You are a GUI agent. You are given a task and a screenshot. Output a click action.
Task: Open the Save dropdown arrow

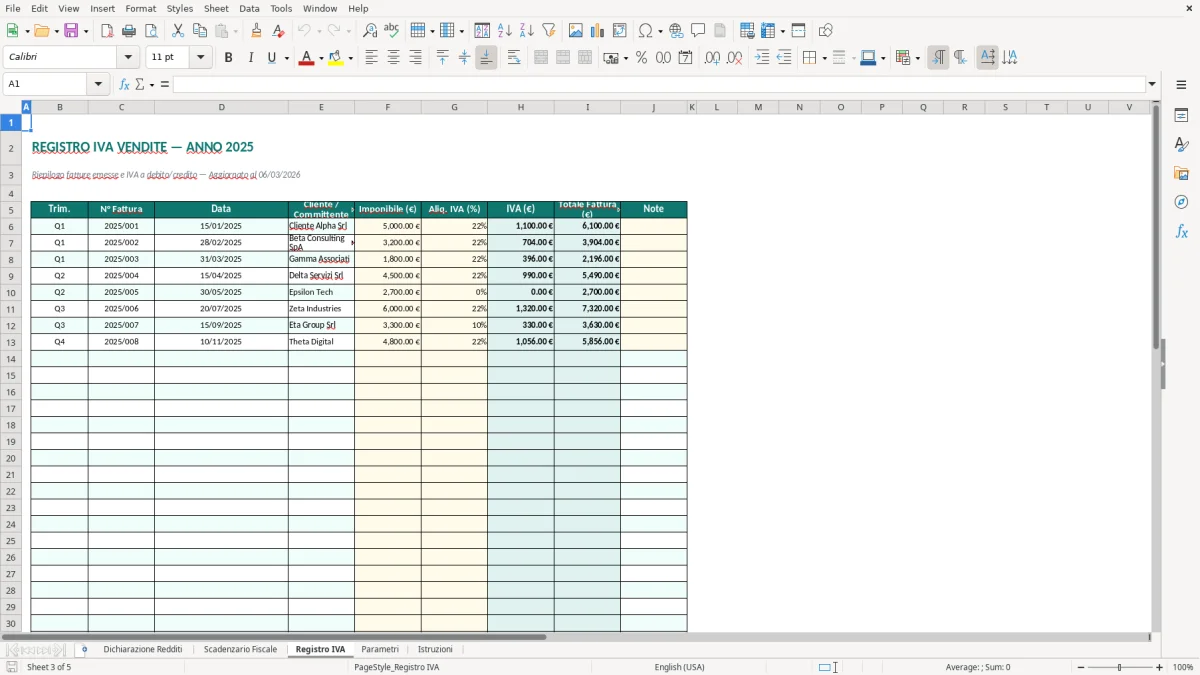[85, 31]
